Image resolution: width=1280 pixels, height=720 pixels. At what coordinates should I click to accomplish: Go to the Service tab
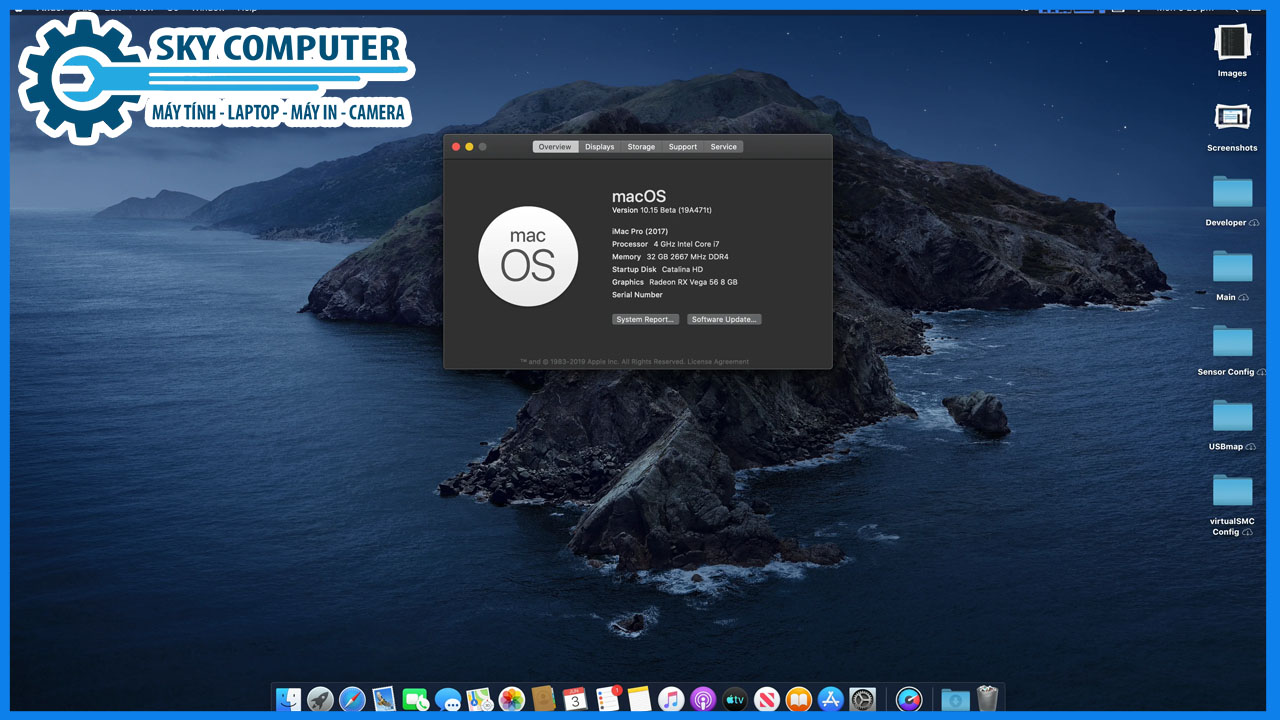723,147
